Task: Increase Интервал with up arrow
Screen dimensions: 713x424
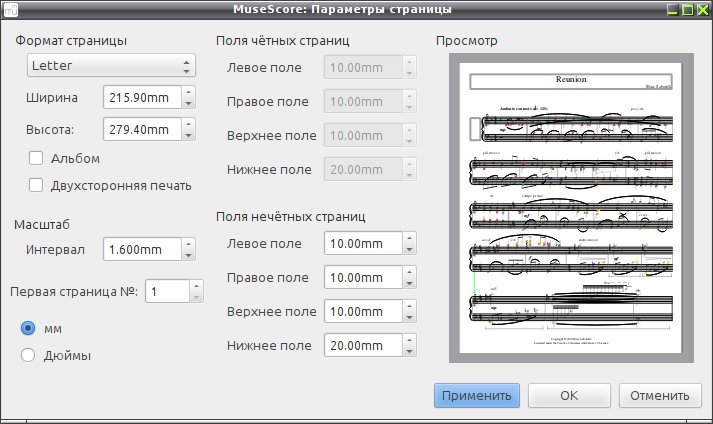Action: tap(188, 243)
